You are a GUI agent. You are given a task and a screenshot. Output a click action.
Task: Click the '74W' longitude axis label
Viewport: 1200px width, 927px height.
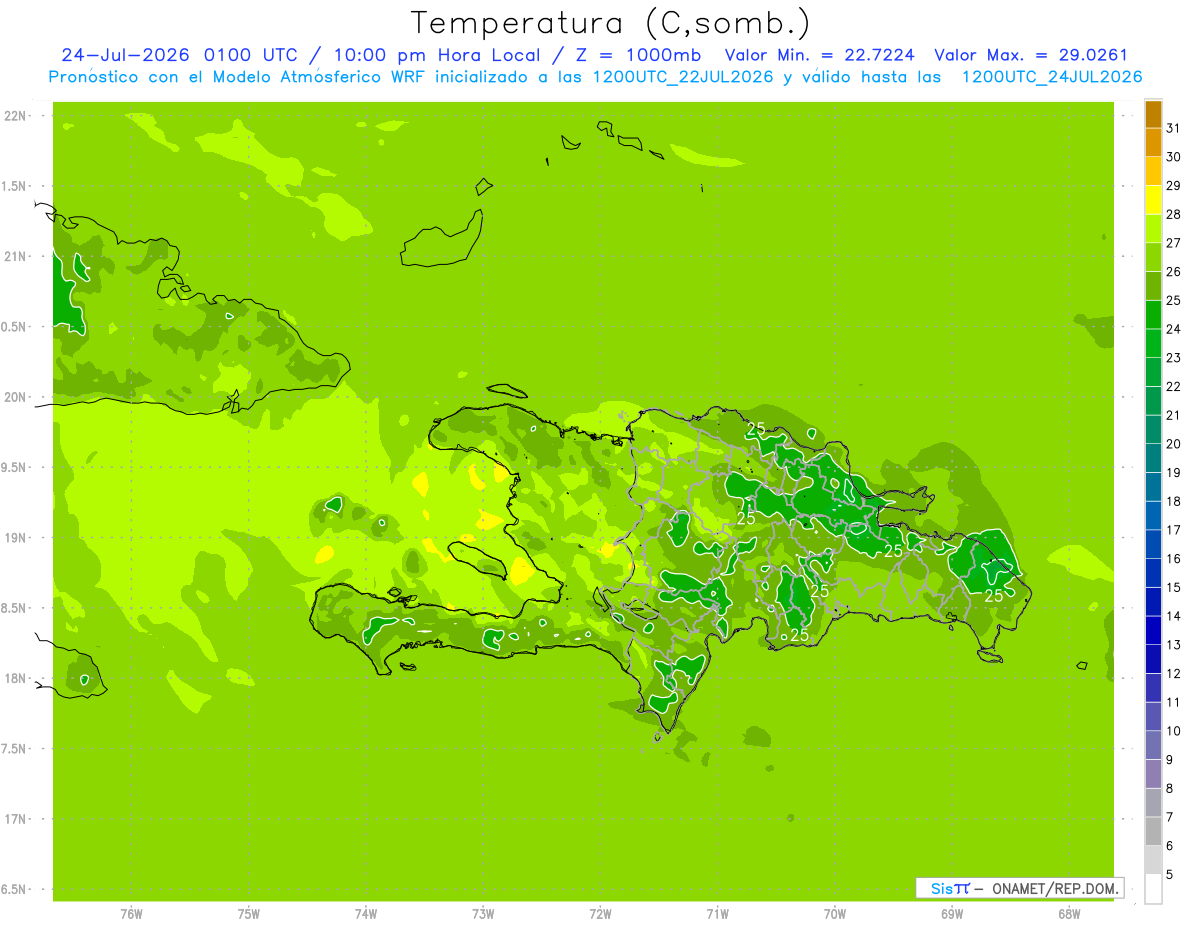[x=366, y=913]
